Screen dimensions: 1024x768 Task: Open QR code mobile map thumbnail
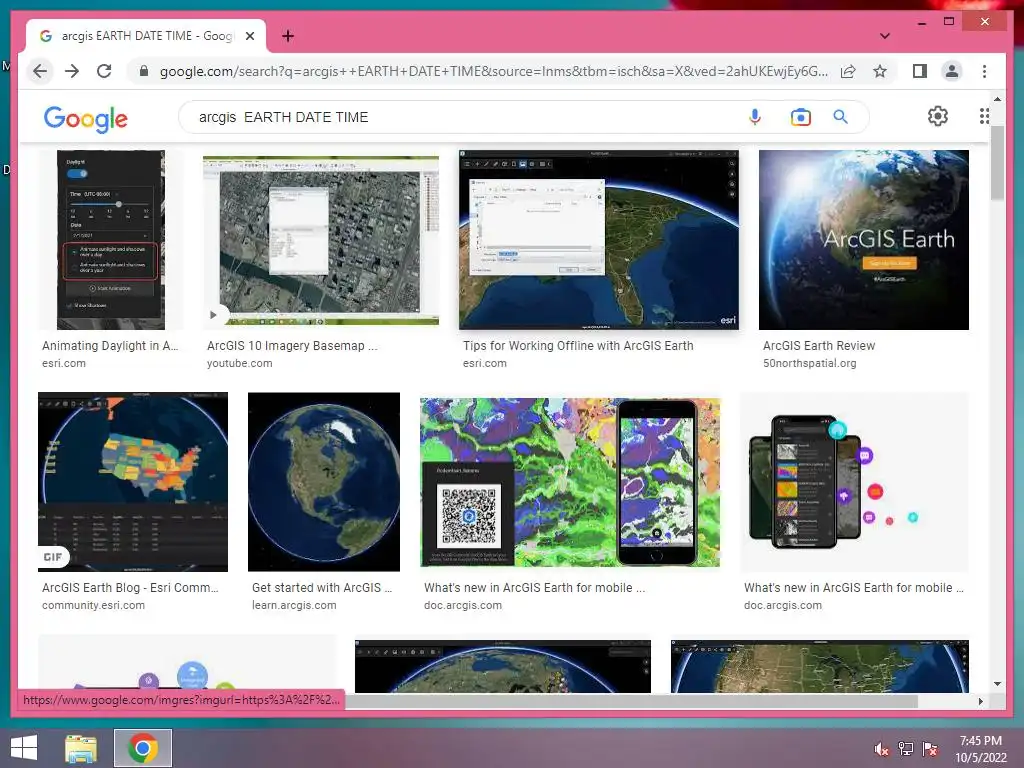pyautogui.click(x=570, y=482)
